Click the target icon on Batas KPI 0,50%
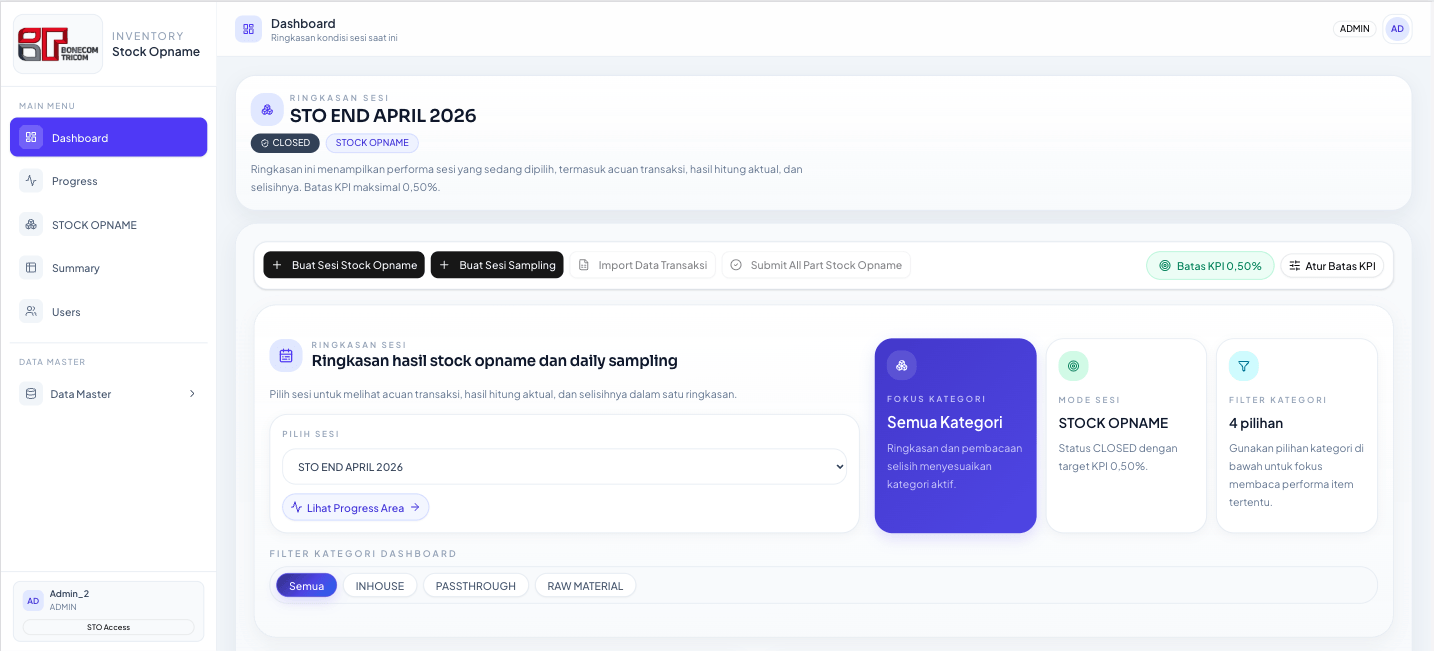 [x=1164, y=266]
